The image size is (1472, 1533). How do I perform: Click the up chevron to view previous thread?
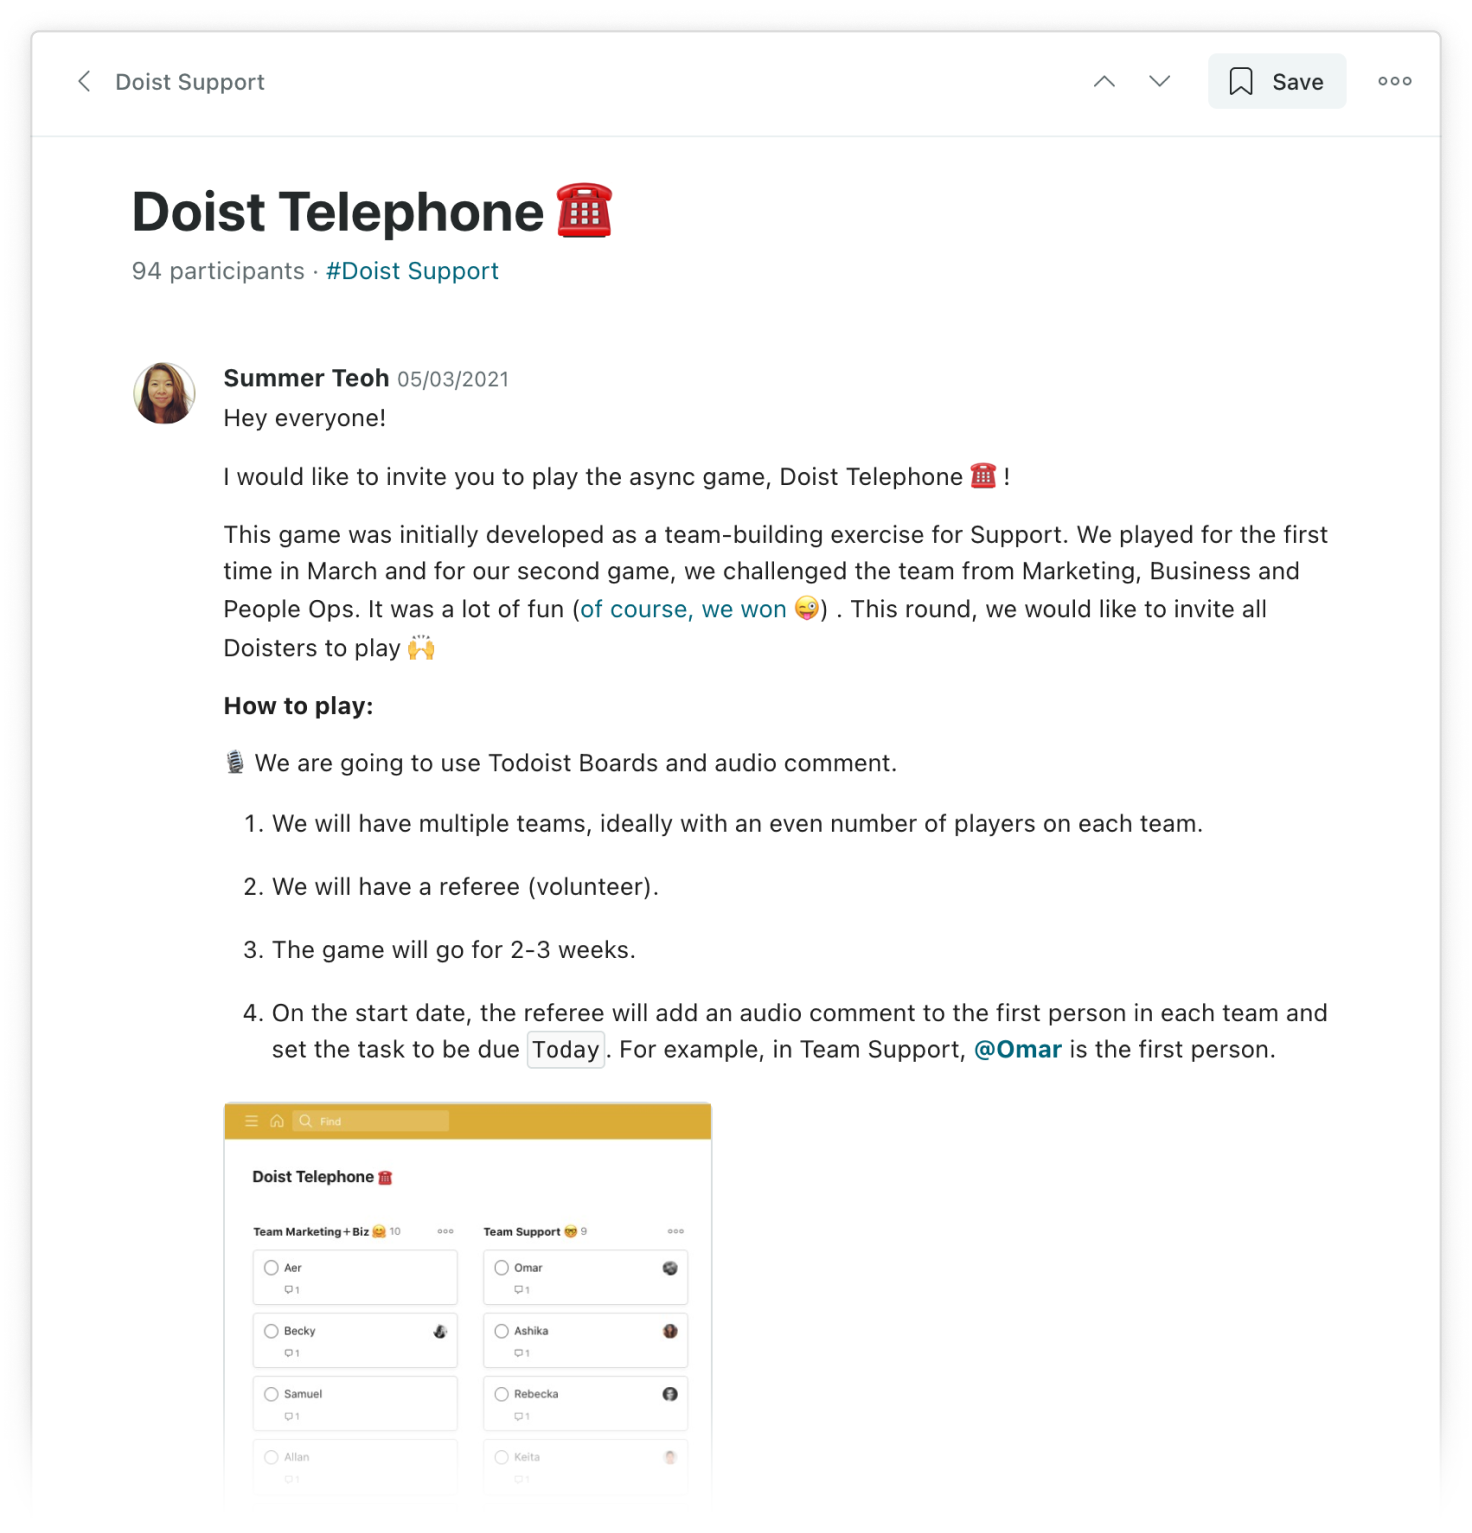click(1104, 81)
